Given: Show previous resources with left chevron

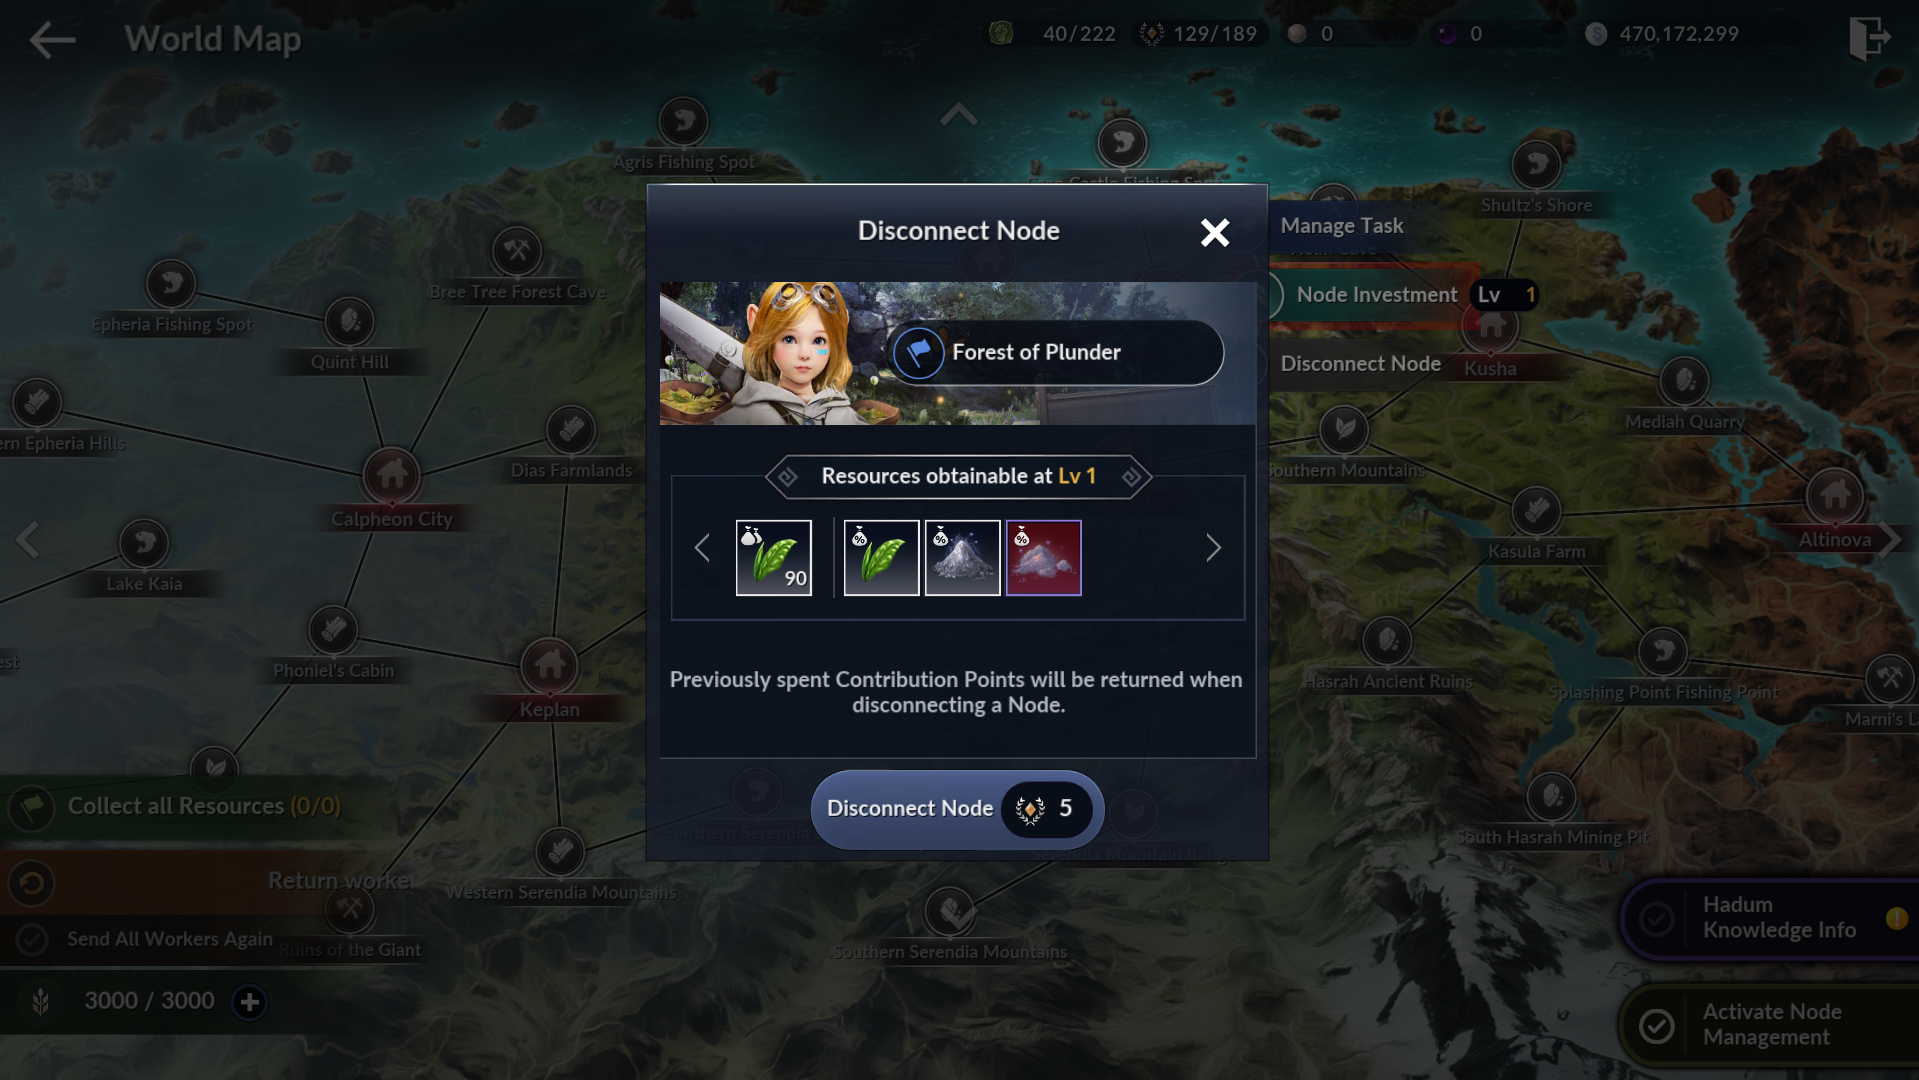Looking at the screenshot, I should click(702, 548).
